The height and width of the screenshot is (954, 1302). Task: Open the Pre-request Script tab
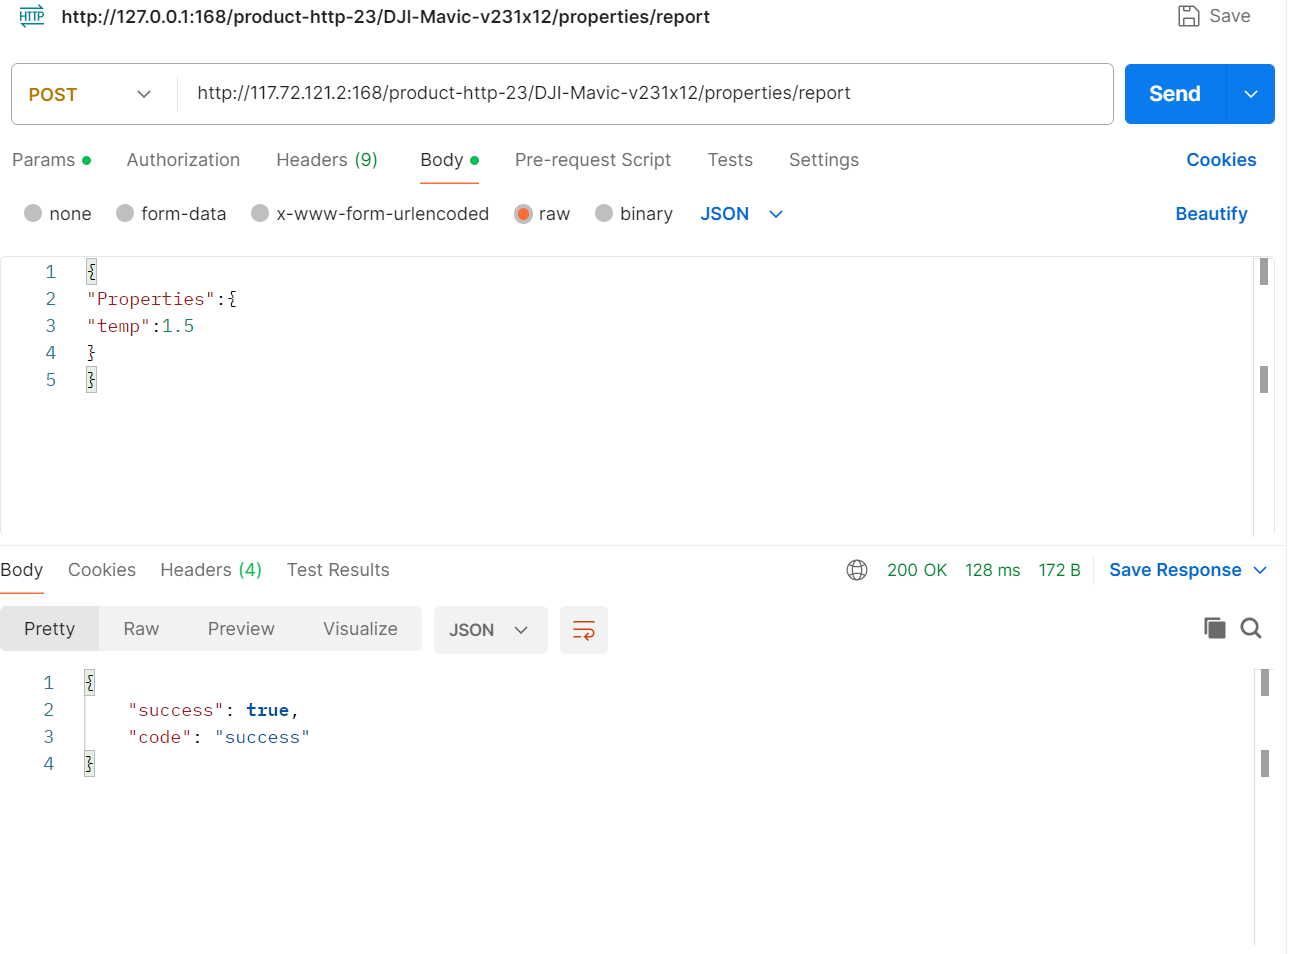click(592, 160)
